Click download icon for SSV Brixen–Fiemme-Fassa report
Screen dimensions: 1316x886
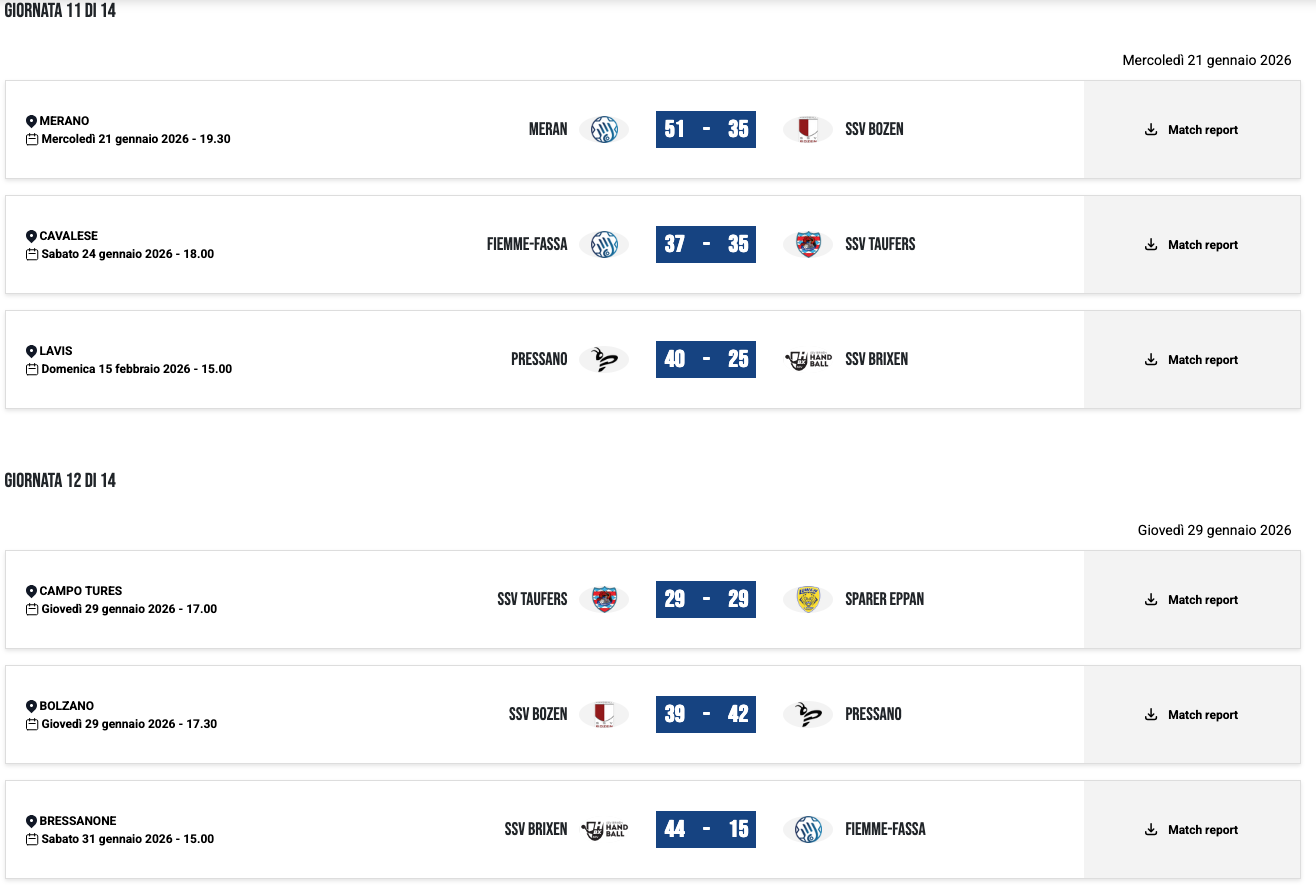pos(1151,830)
